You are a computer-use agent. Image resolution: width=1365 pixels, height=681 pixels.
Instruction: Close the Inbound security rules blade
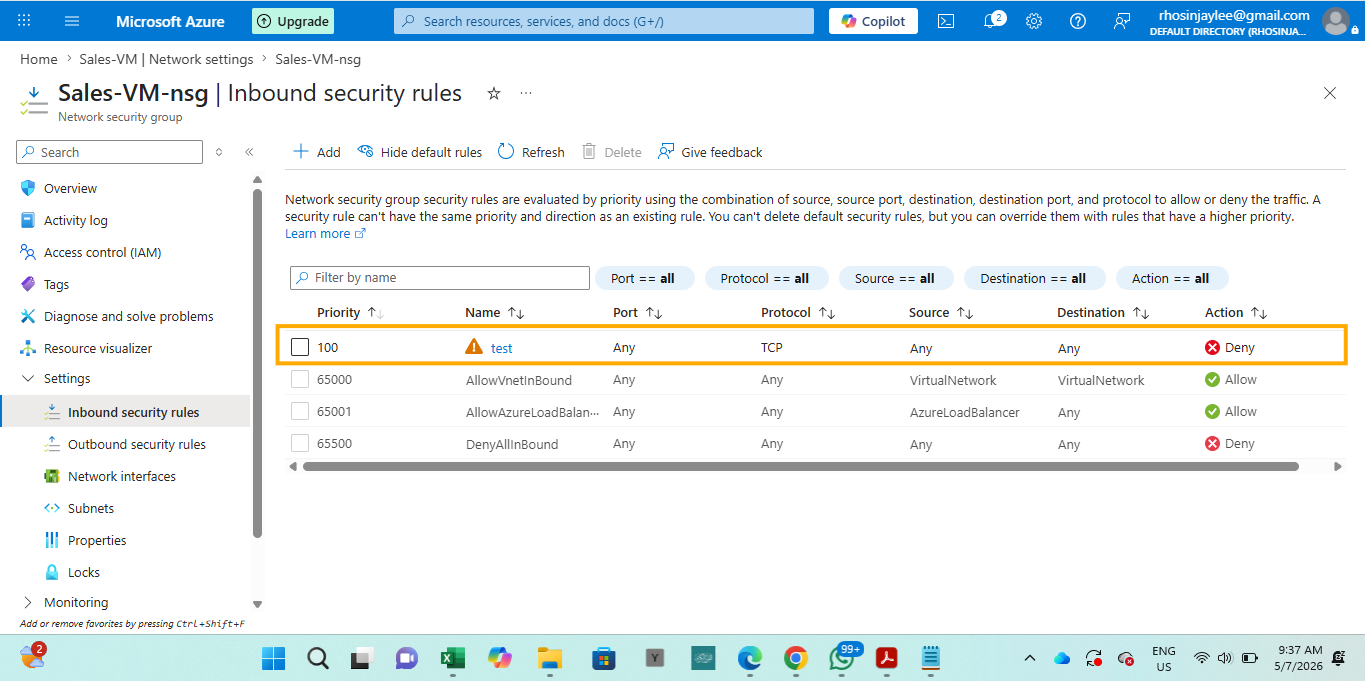pyautogui.click(x=1330, y=93)
